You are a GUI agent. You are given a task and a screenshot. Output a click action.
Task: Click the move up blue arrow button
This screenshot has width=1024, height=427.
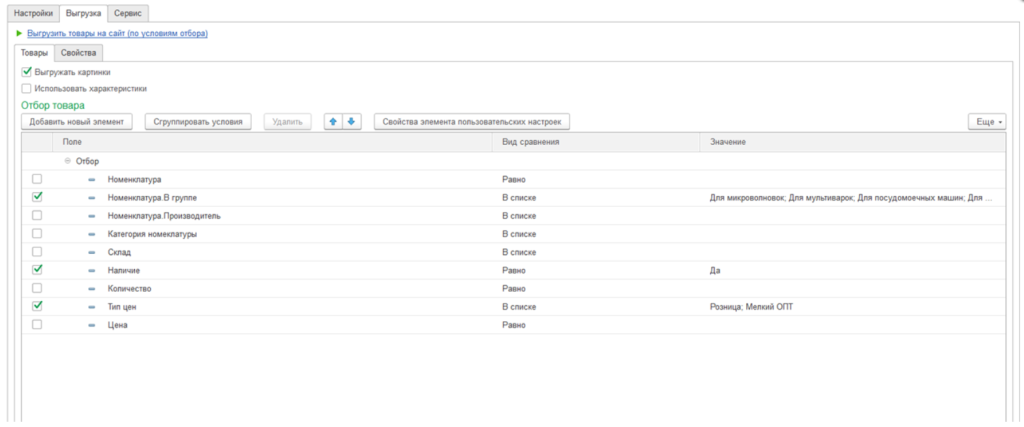coord(333,122)
